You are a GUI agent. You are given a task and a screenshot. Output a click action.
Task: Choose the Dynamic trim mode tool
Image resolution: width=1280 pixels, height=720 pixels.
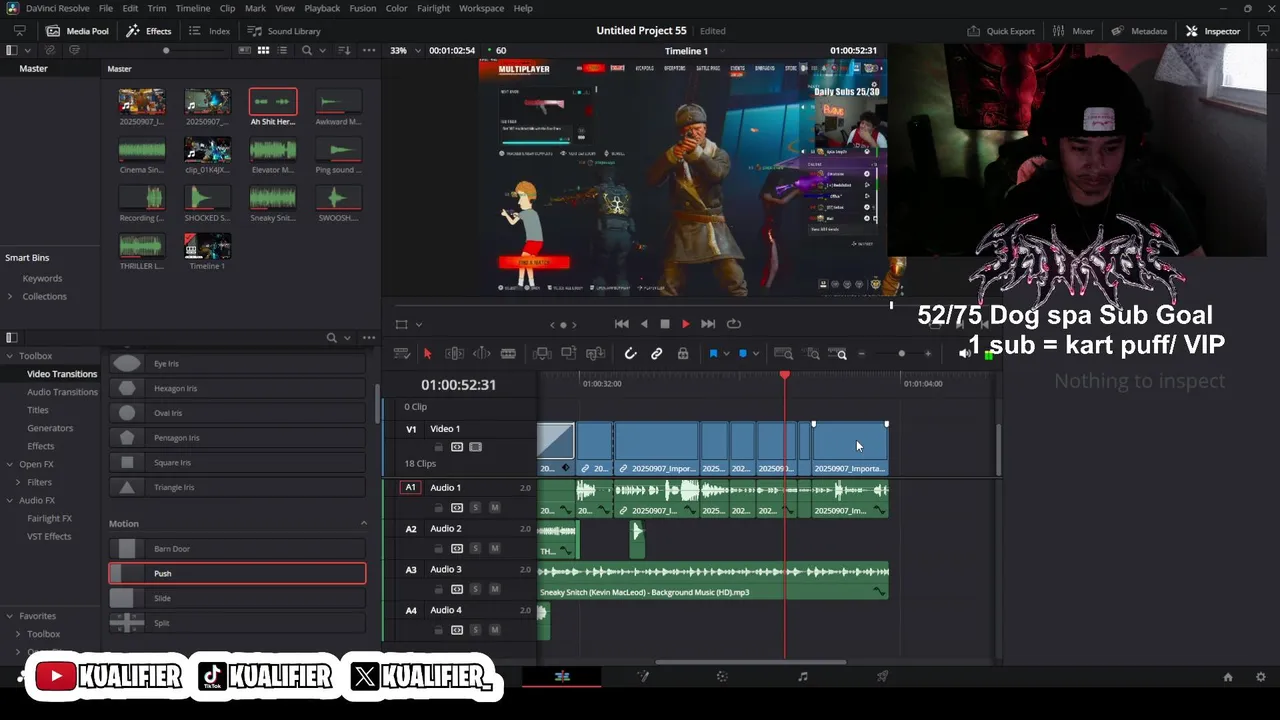tap(481, 354)
